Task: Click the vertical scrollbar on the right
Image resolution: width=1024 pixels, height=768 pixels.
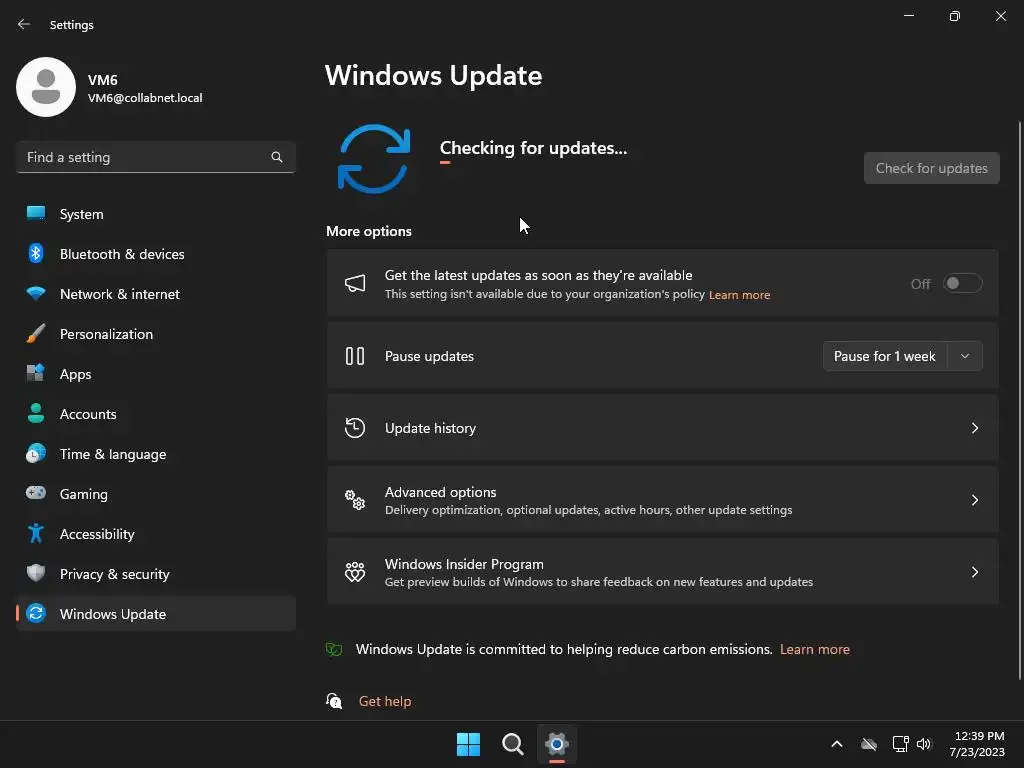Action: pos(1019,400)
